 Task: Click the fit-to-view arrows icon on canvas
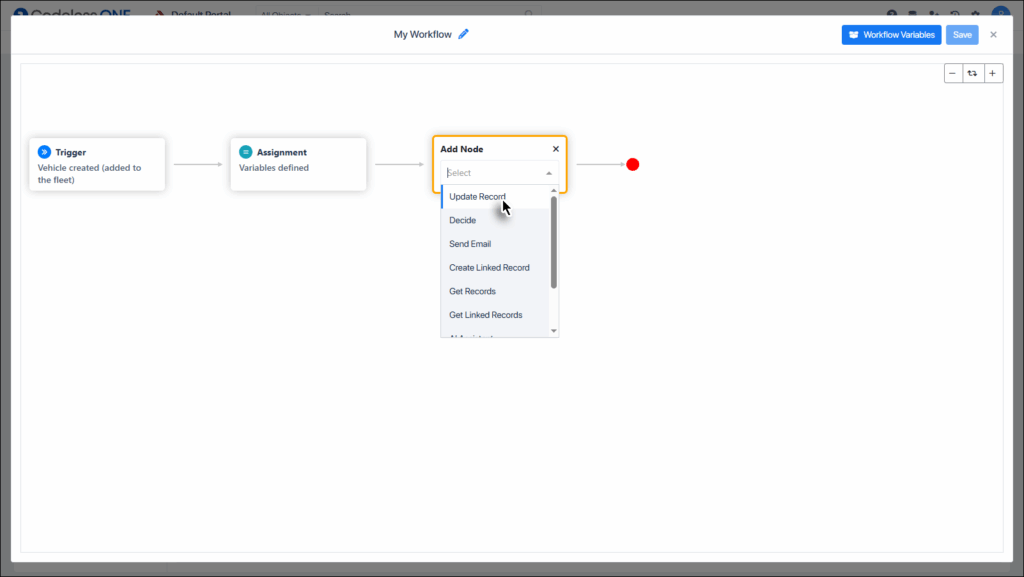pos(972,72)
